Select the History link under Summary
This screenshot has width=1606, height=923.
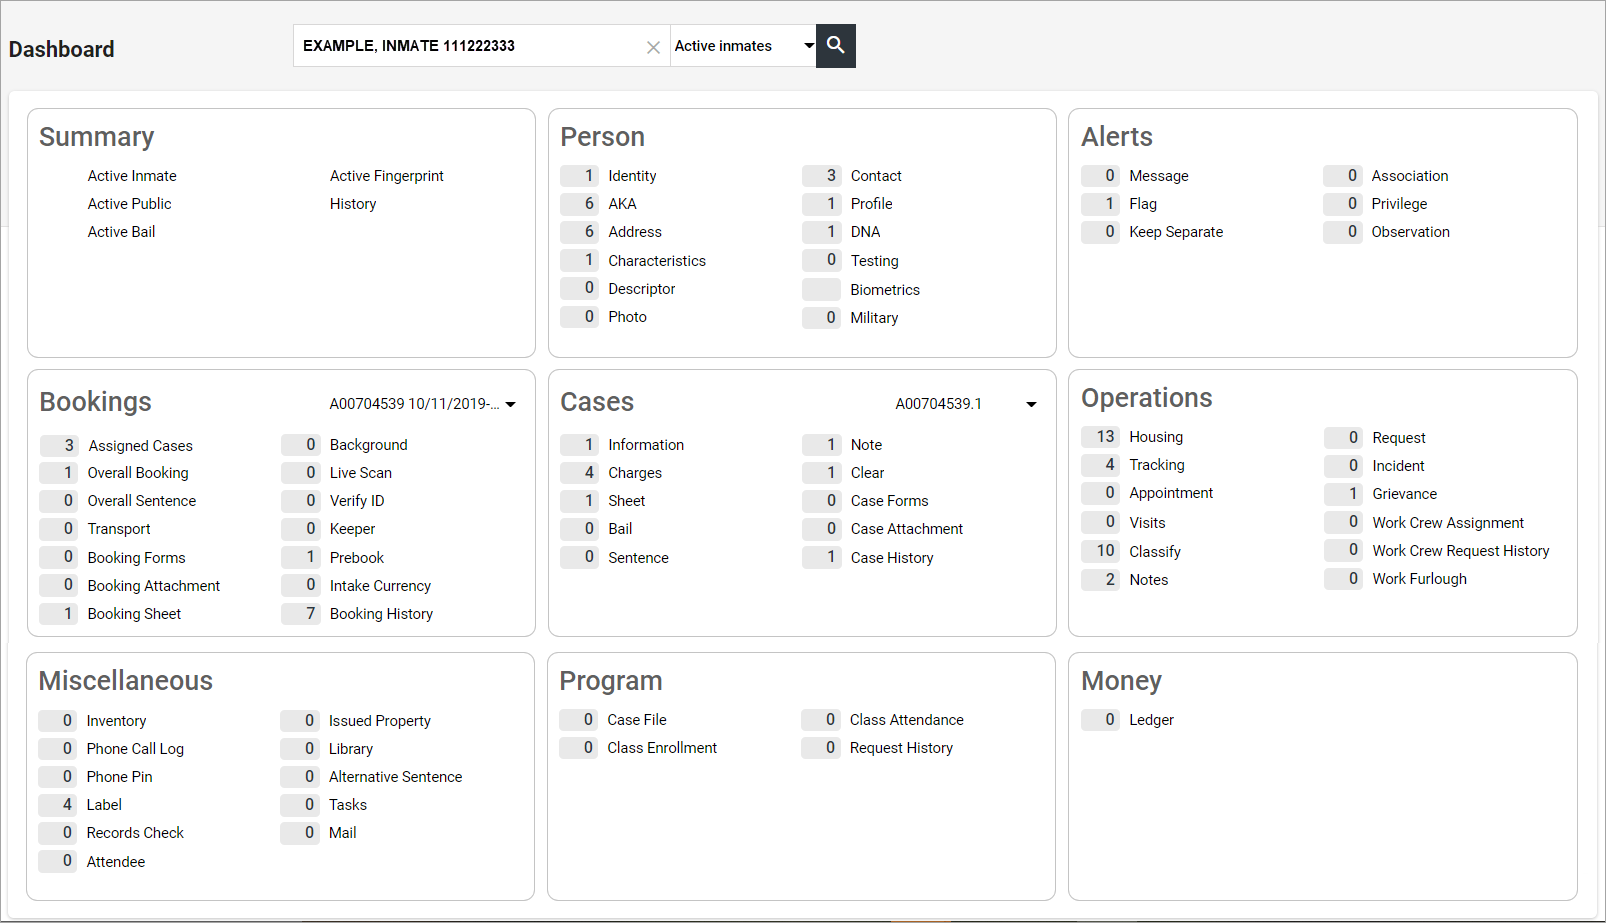pos(353,204)
